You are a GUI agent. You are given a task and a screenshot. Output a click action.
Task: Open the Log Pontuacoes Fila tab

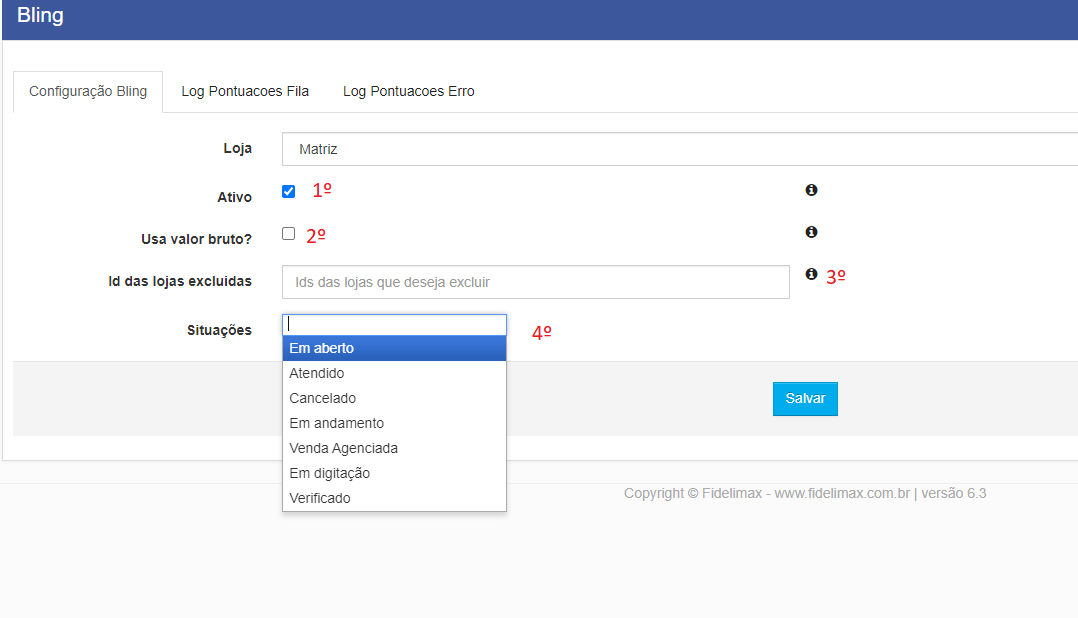[x=245, y=91]
